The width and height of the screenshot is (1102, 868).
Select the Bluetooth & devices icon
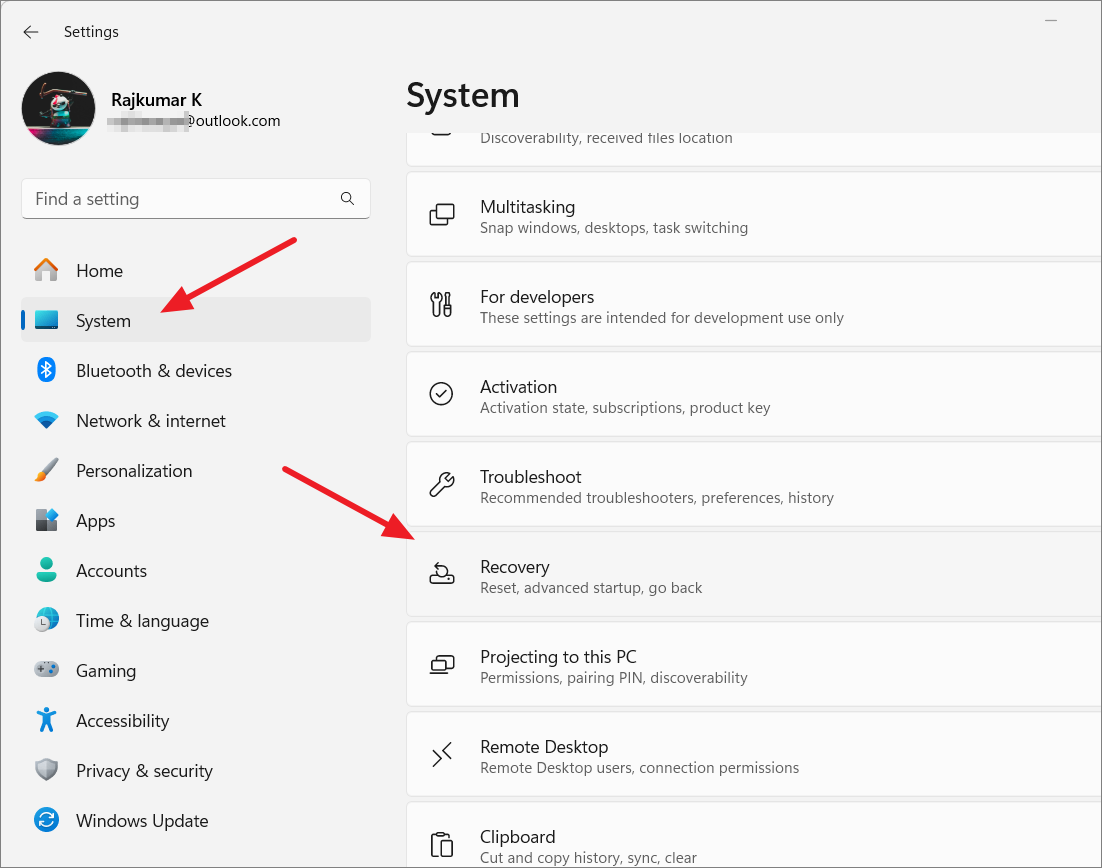click(x=47, y=370)
